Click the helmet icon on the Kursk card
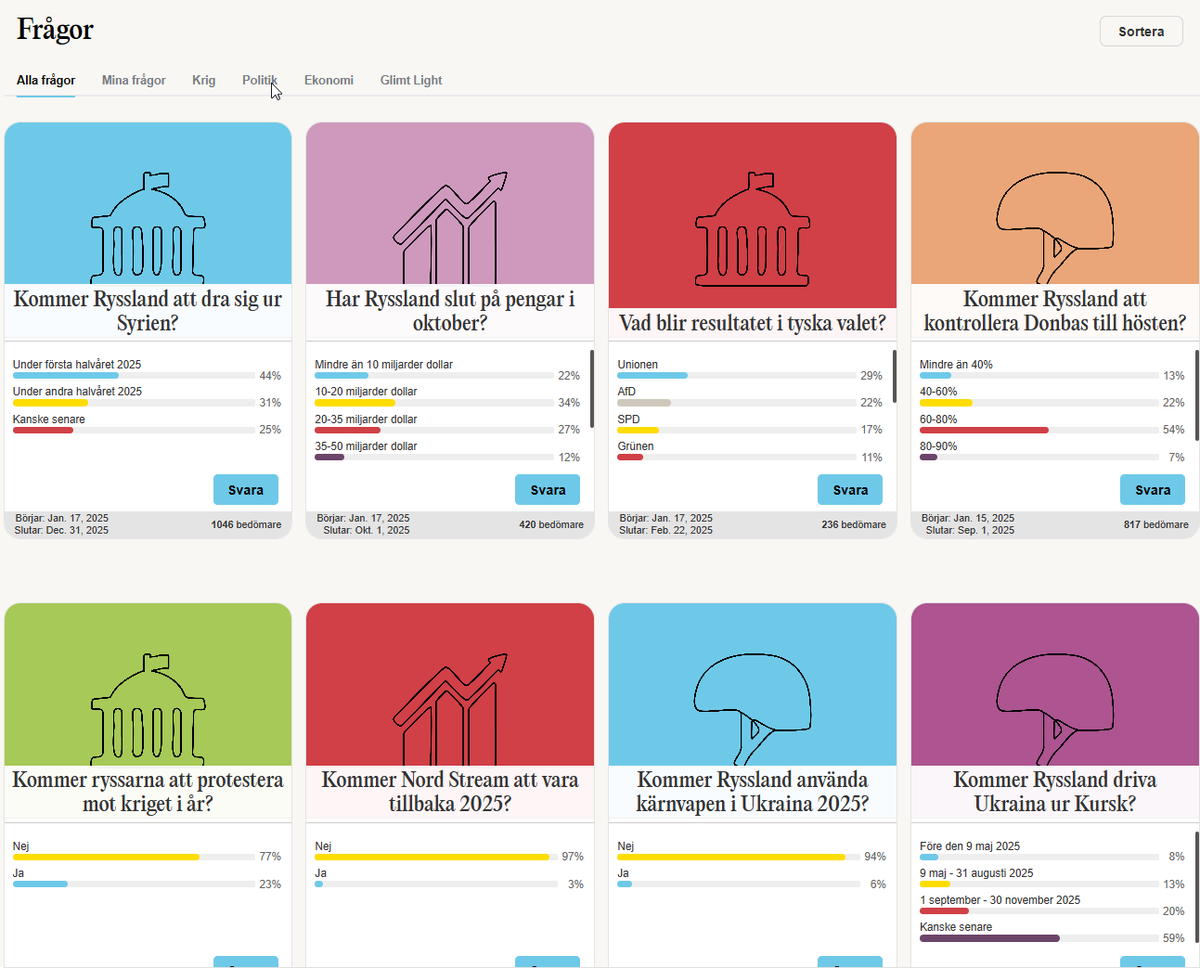 (x=1055, y=711)
